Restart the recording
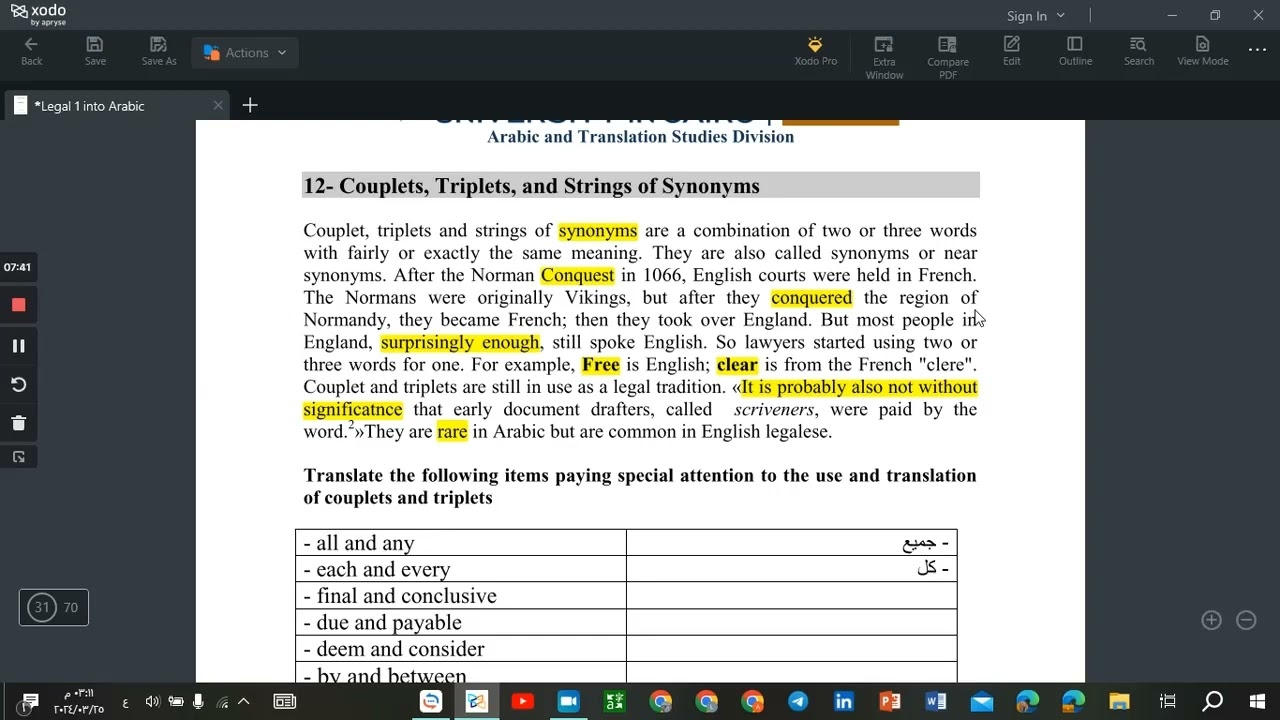 point(18,385)
